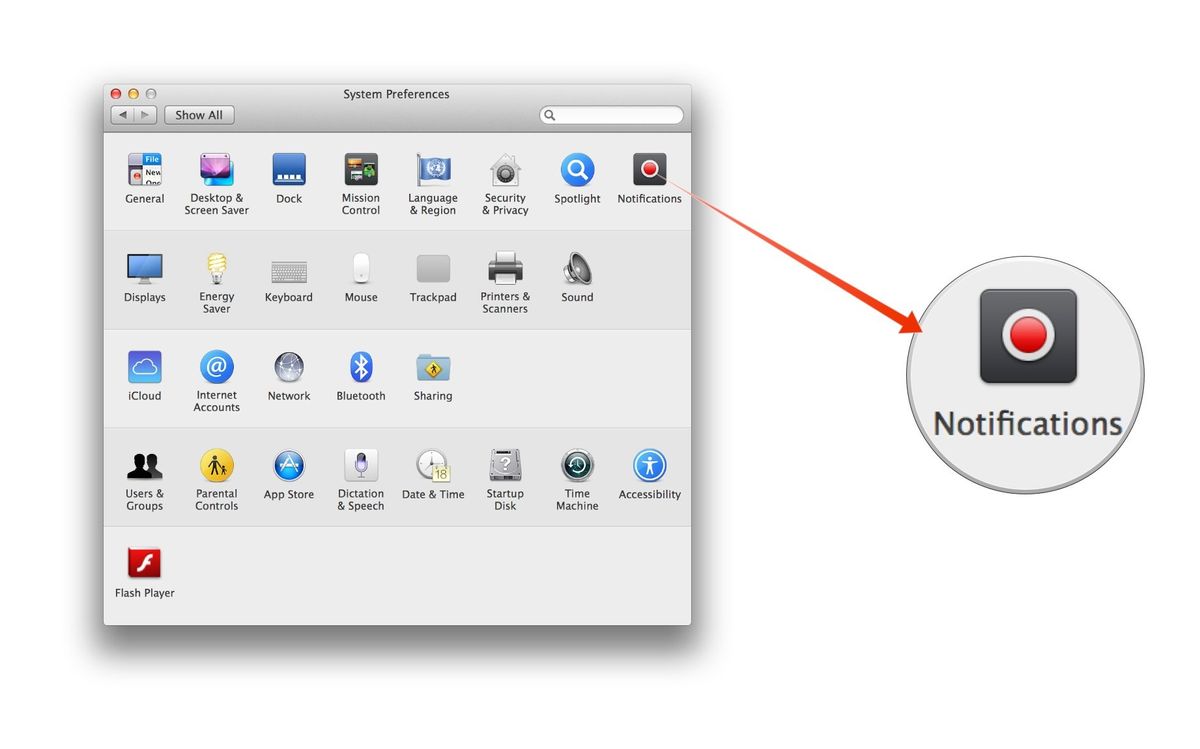Open iCloud settings

pyautogui.click(x=145, y=366)
